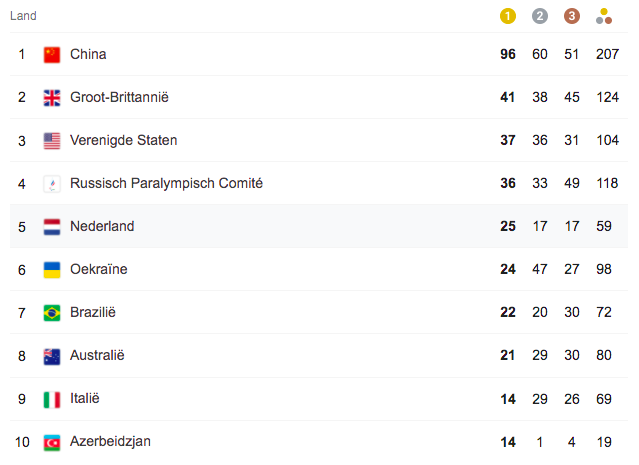Click the Italië flag icon
Viewport: 639px width, 465px height.
(x=52, y=400)
